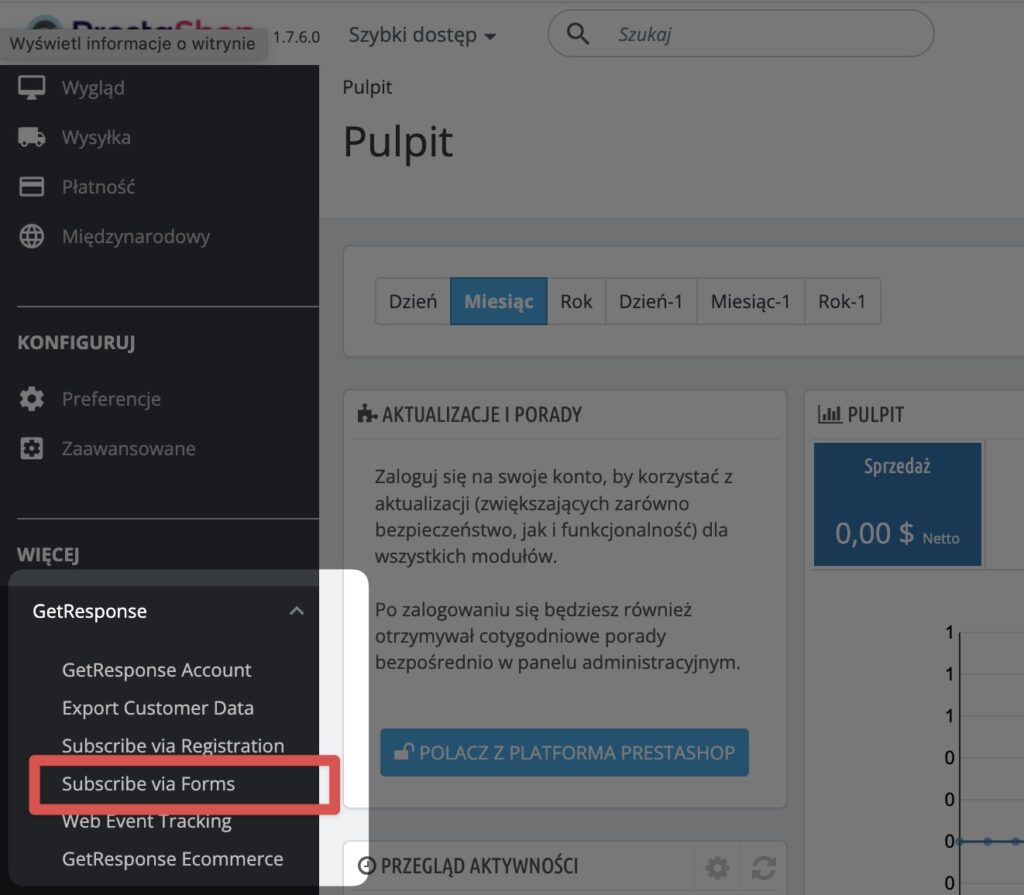The image size is (1024, 895).
Task: Click the Pulpit breadcrumb
Action: pyautogui.click(x=367, y=87)
